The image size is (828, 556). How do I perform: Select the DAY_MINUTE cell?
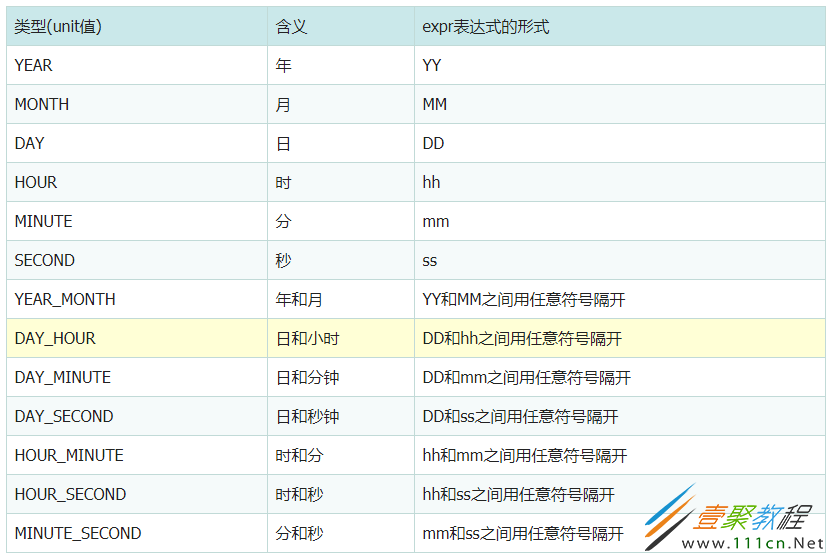click(137, 377)
